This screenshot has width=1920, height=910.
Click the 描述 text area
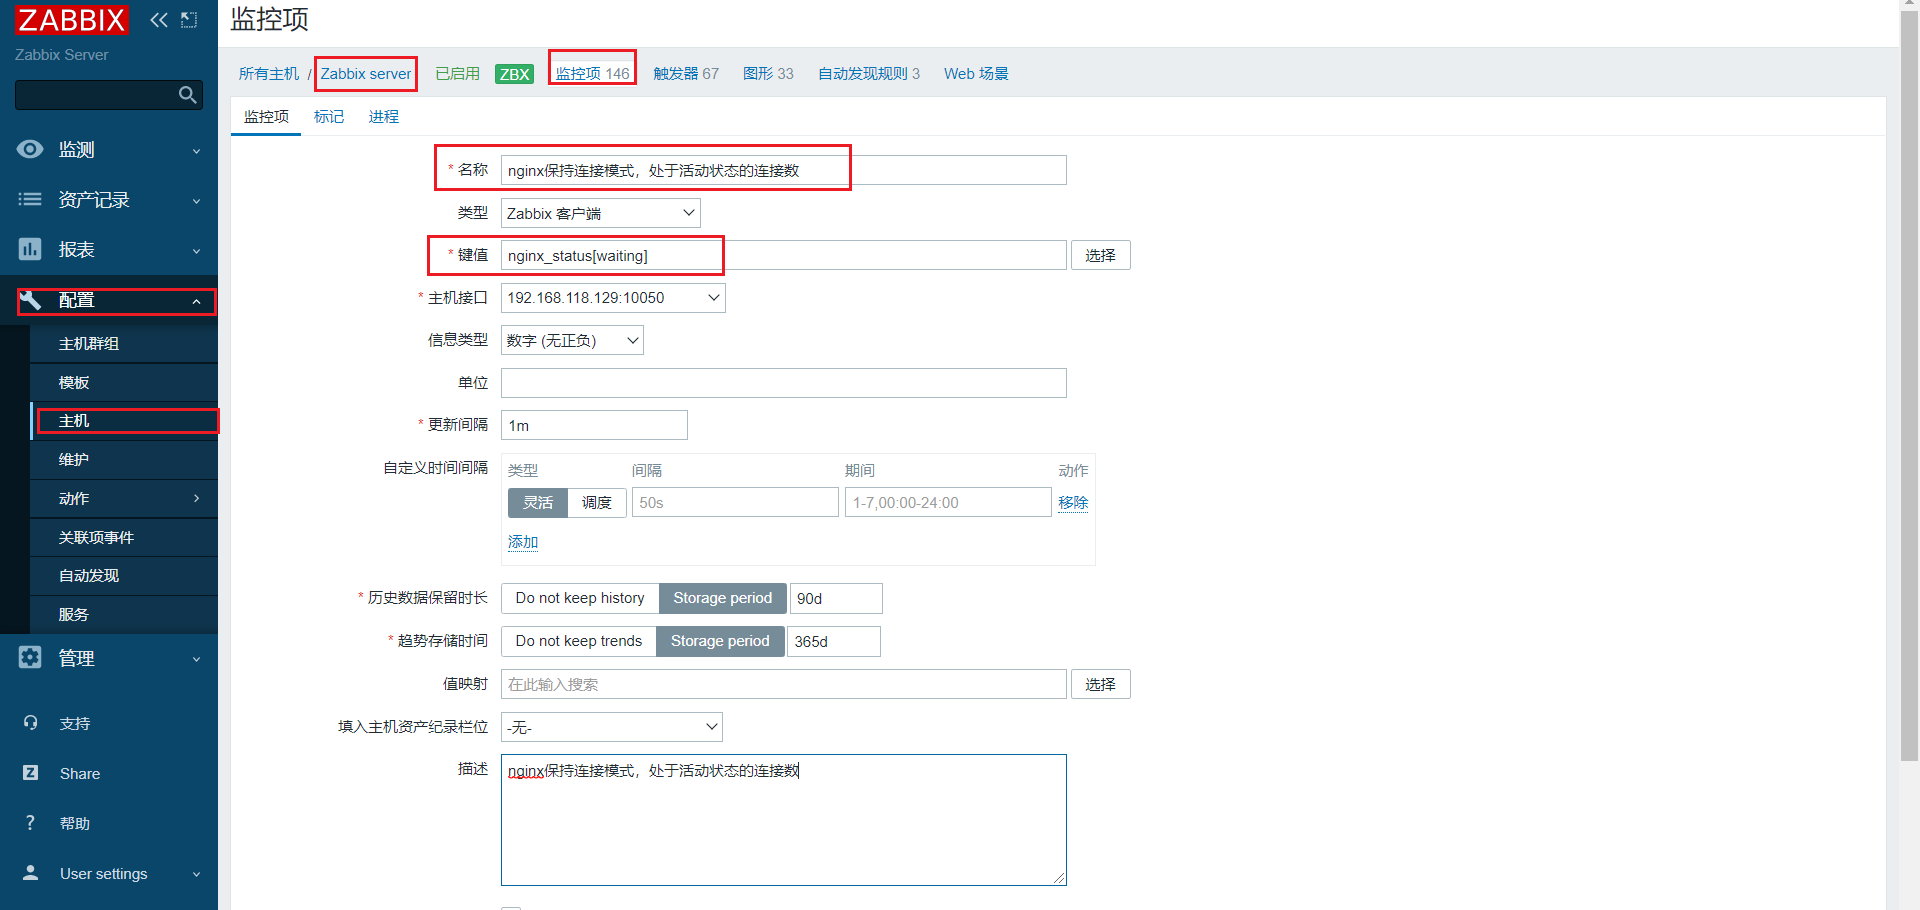click(784, 820)
